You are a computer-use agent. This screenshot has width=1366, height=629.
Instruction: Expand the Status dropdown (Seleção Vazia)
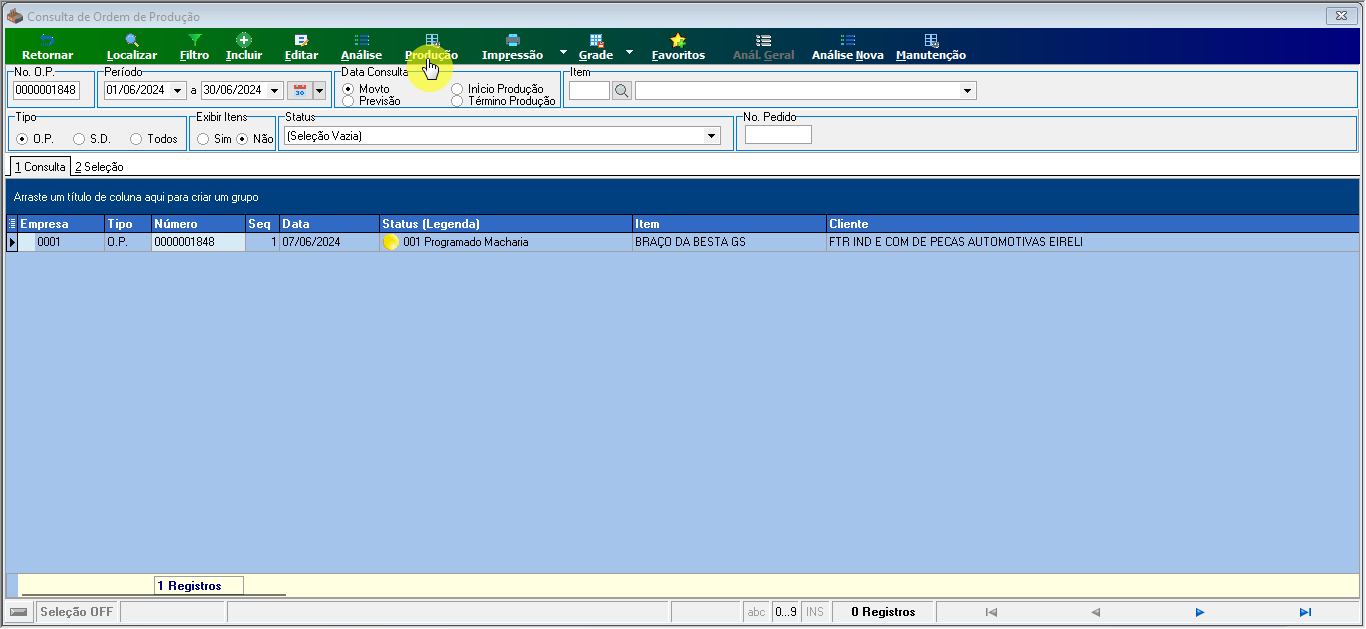point(712,136)
